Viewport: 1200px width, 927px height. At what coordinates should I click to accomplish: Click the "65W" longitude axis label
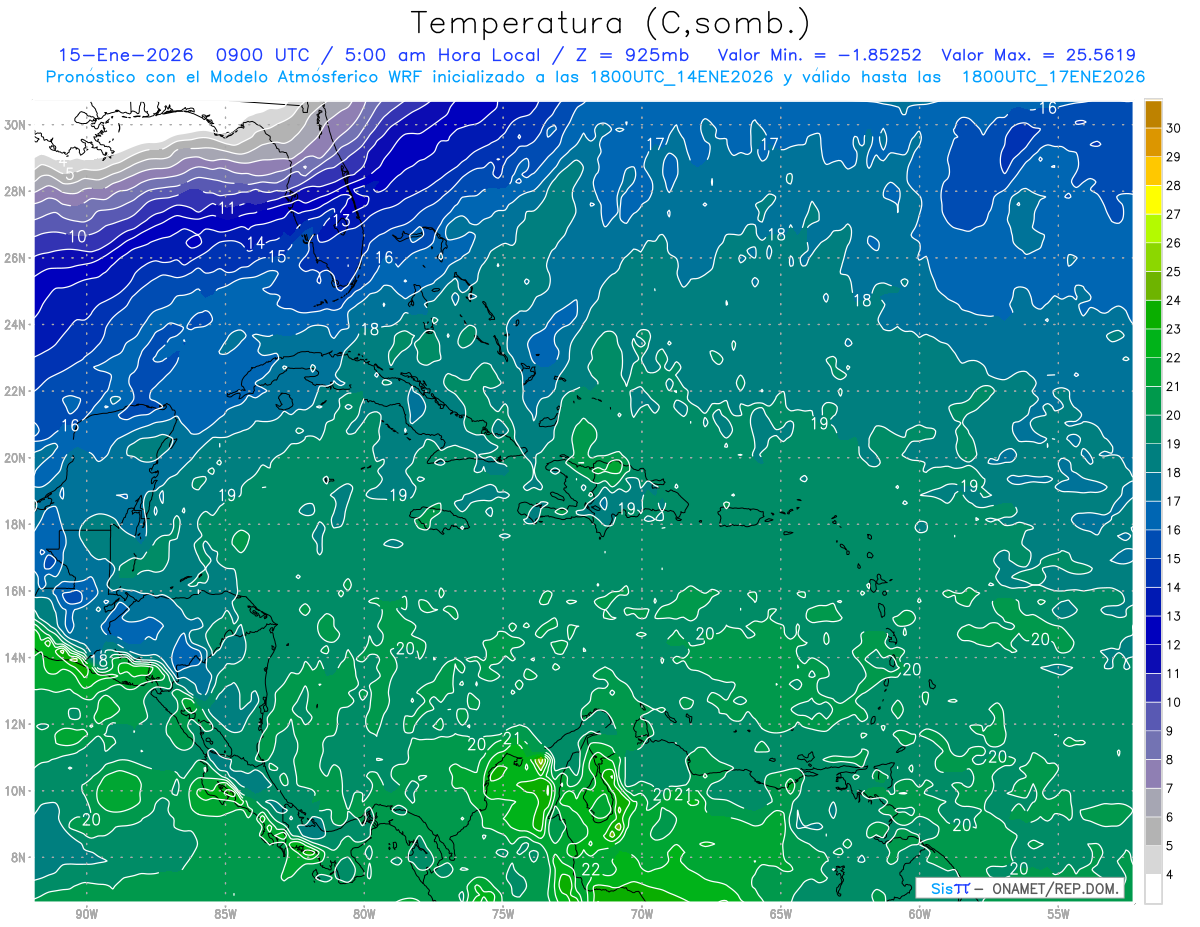point(781,913)
